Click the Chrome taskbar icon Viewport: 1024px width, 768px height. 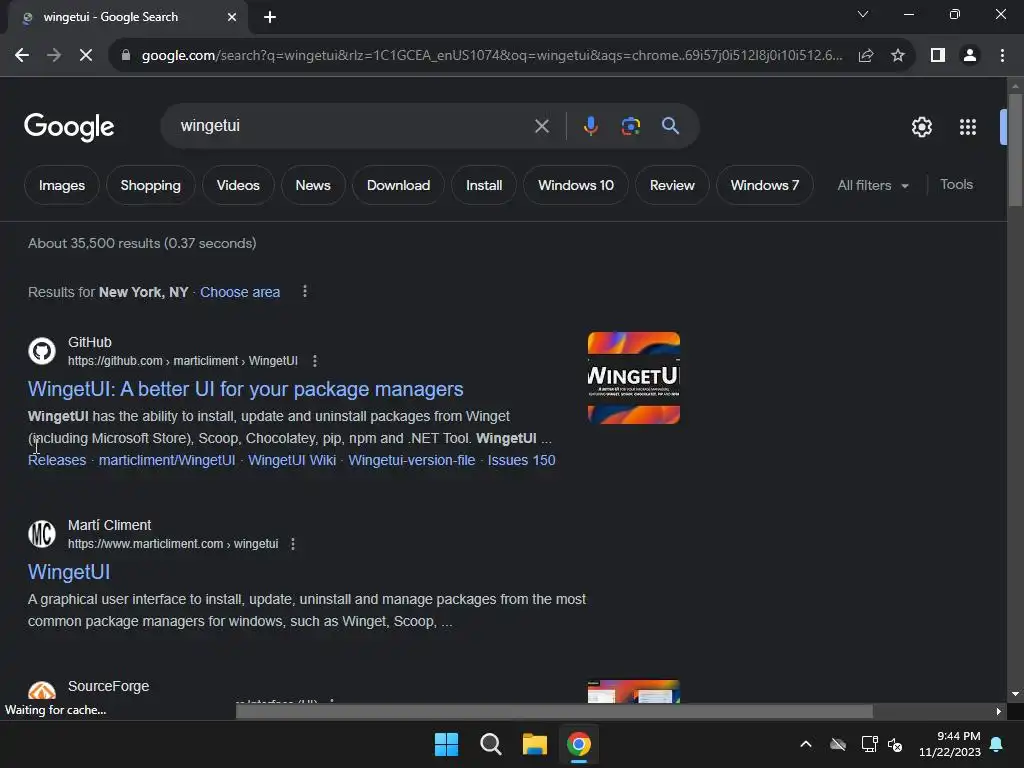click(x=579, y=744)
